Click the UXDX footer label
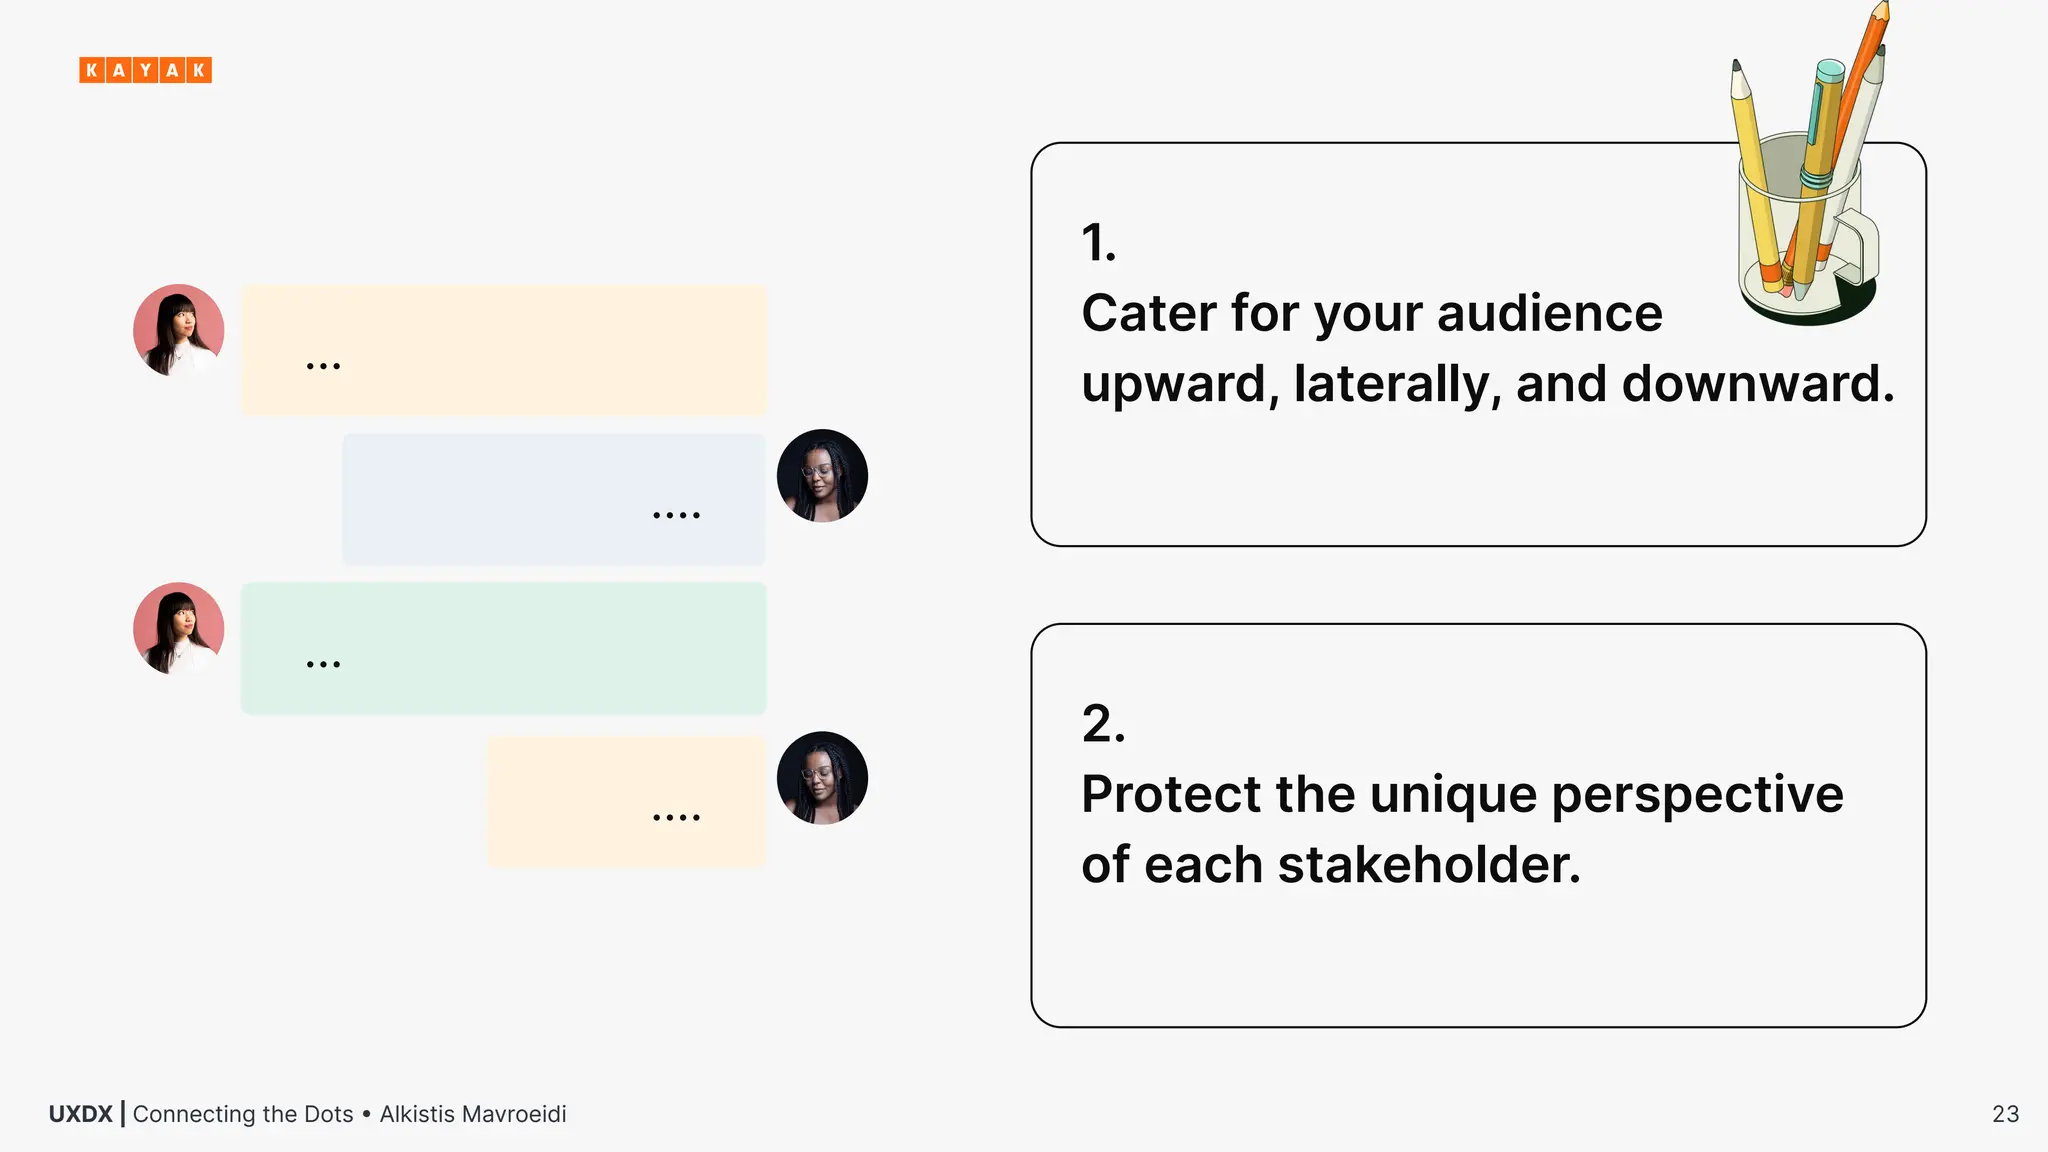This screenshot has width=2048, height=1152. click(x=80, y=1114)
